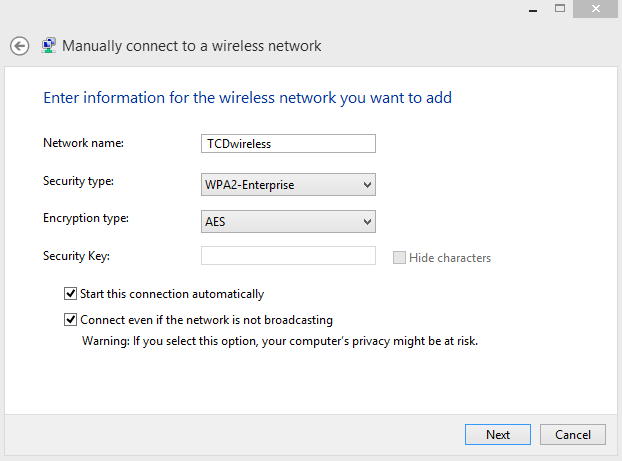Click the Security type dropdown arrow

click(x=367, y=185)
